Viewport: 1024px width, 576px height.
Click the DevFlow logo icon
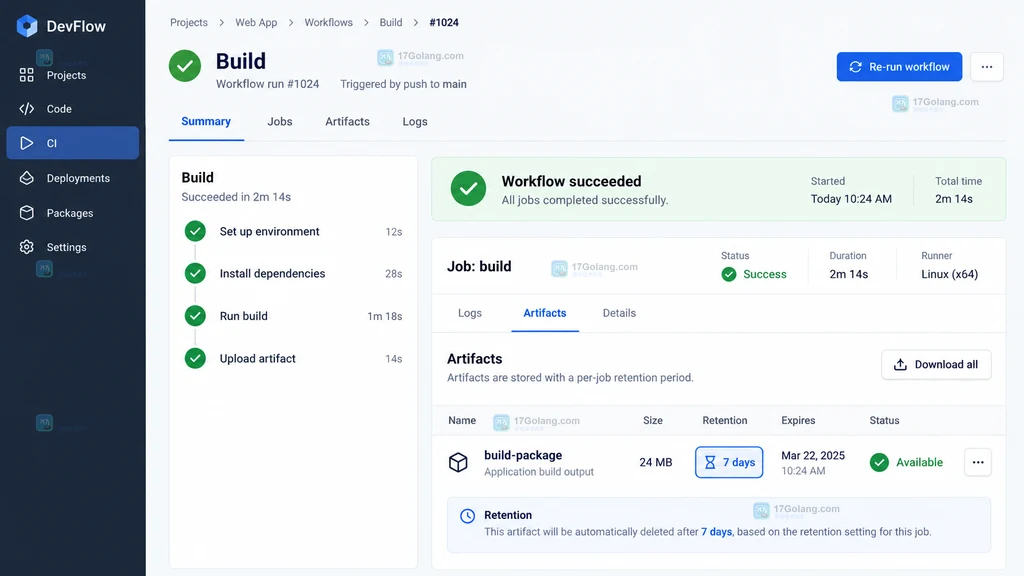[x=27, y=26]
